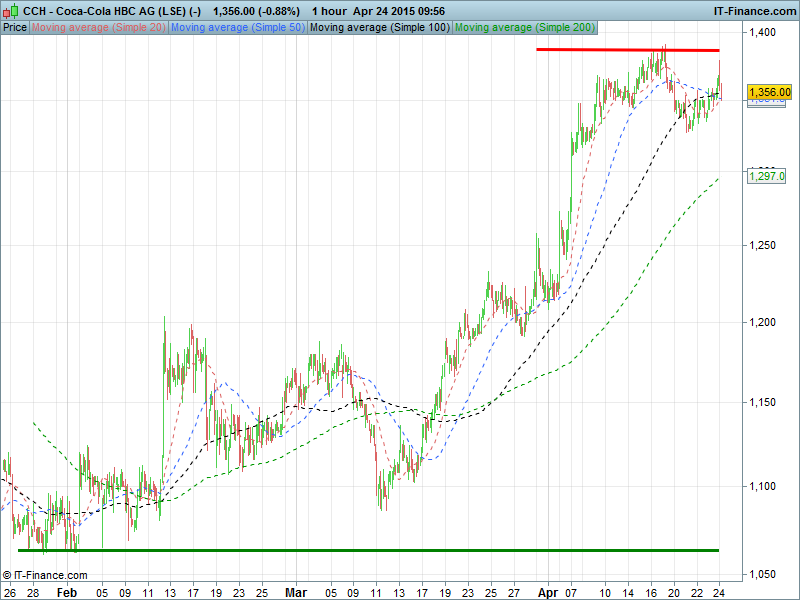This screenshot has height=600, width=800.
Task: Select the Moving average (Simple 50) label
Action: (x=238, y=27)
